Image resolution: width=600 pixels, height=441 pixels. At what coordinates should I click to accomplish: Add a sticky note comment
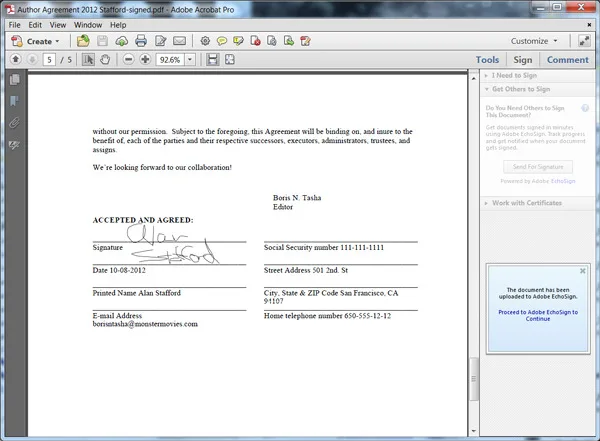click(x=222, y=41)
